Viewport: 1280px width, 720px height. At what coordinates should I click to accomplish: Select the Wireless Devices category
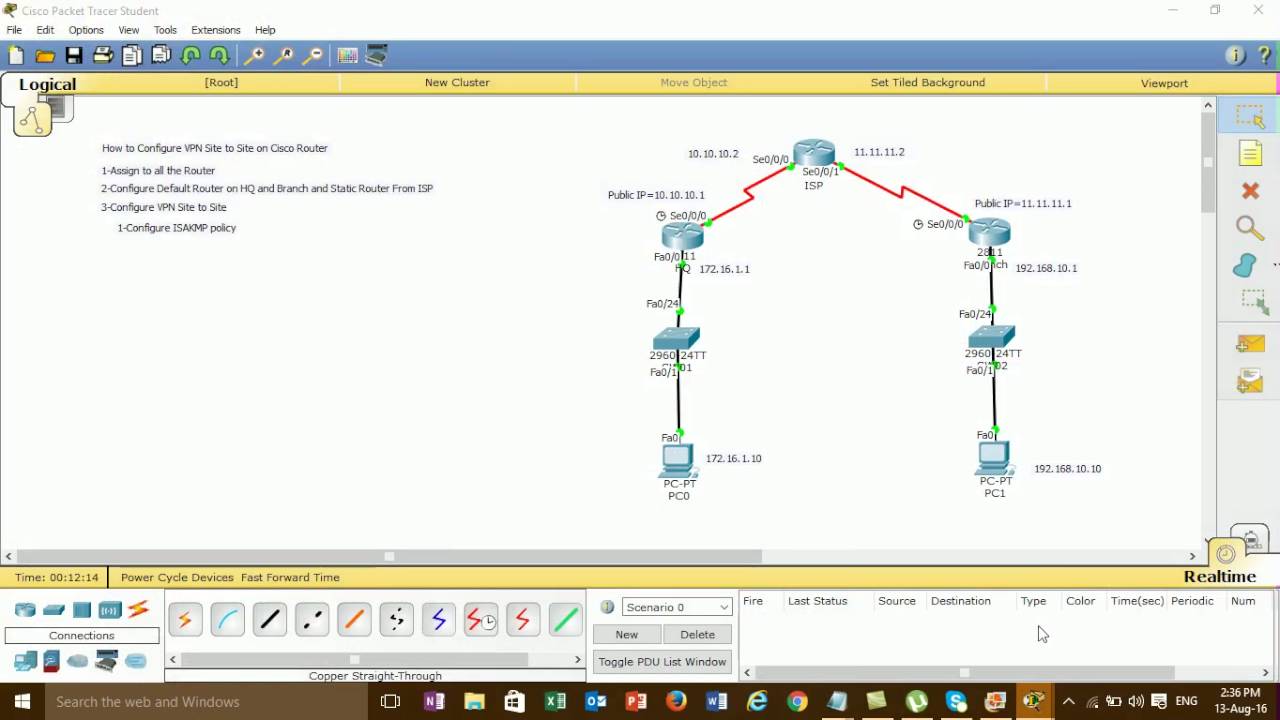tap(110, 610)
